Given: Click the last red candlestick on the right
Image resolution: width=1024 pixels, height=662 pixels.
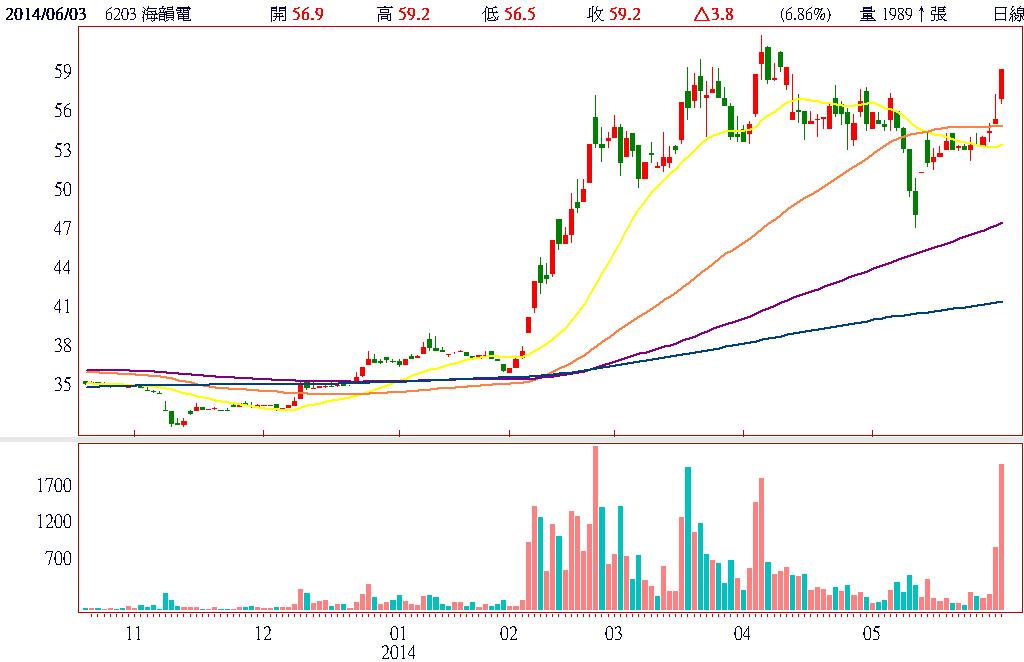Looking at the screenshot, I should pyautogui.click(x=1001, y=83).
